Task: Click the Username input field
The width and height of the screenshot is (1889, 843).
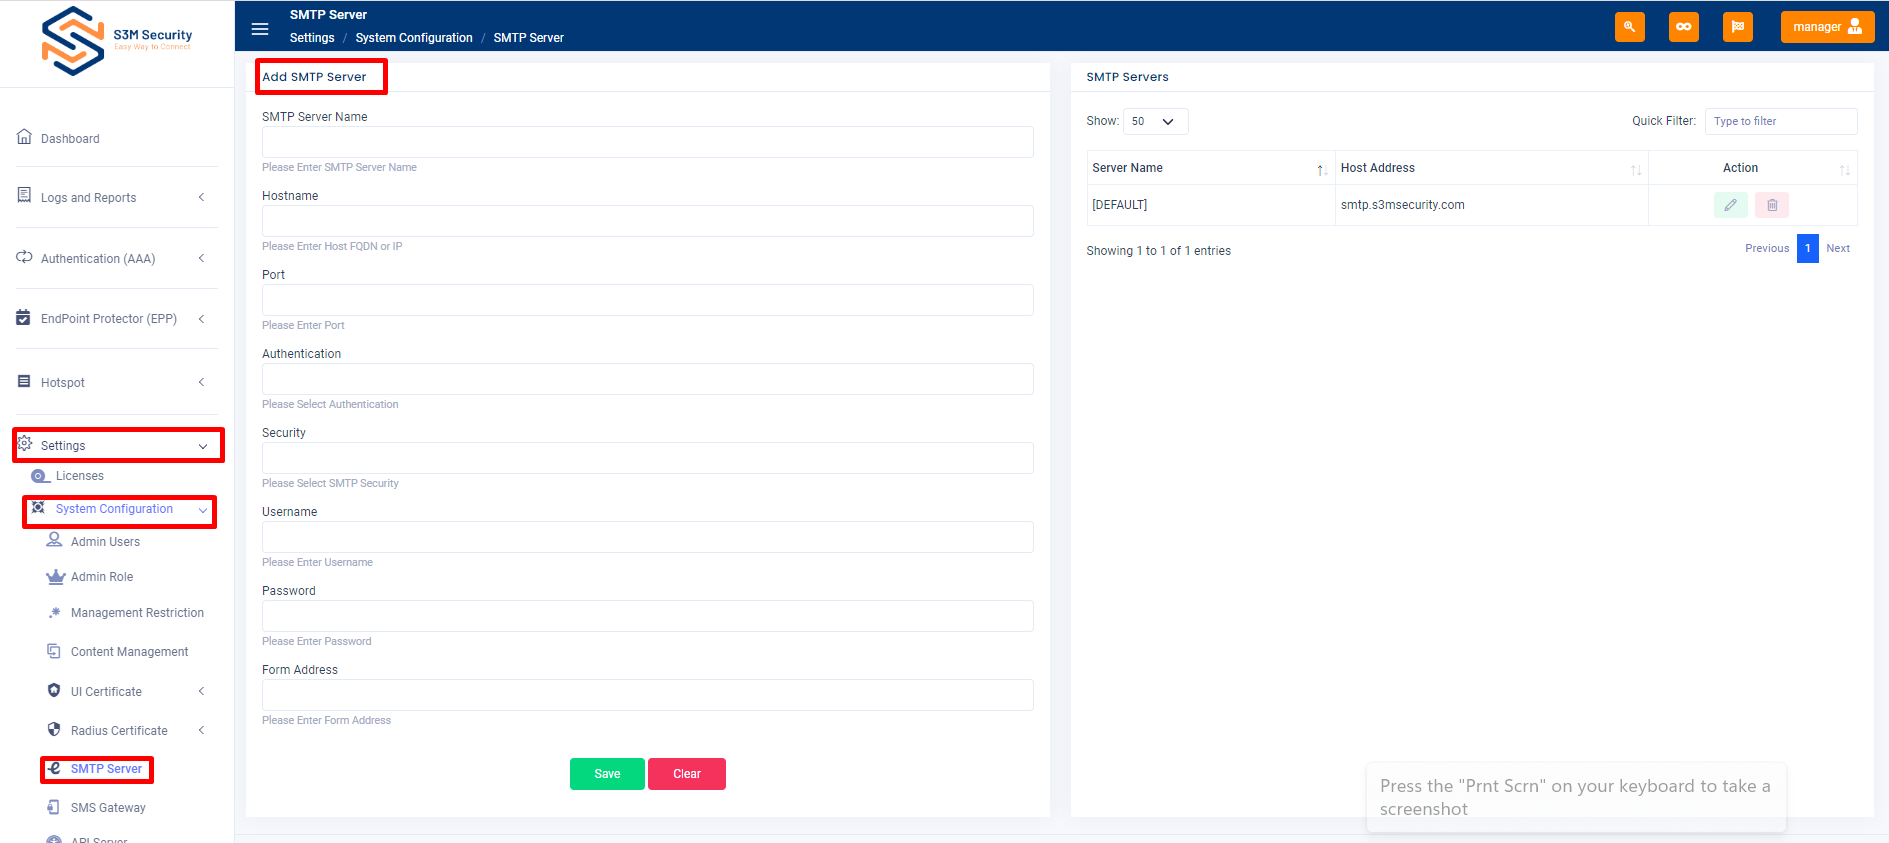Action: click(647, 537)
